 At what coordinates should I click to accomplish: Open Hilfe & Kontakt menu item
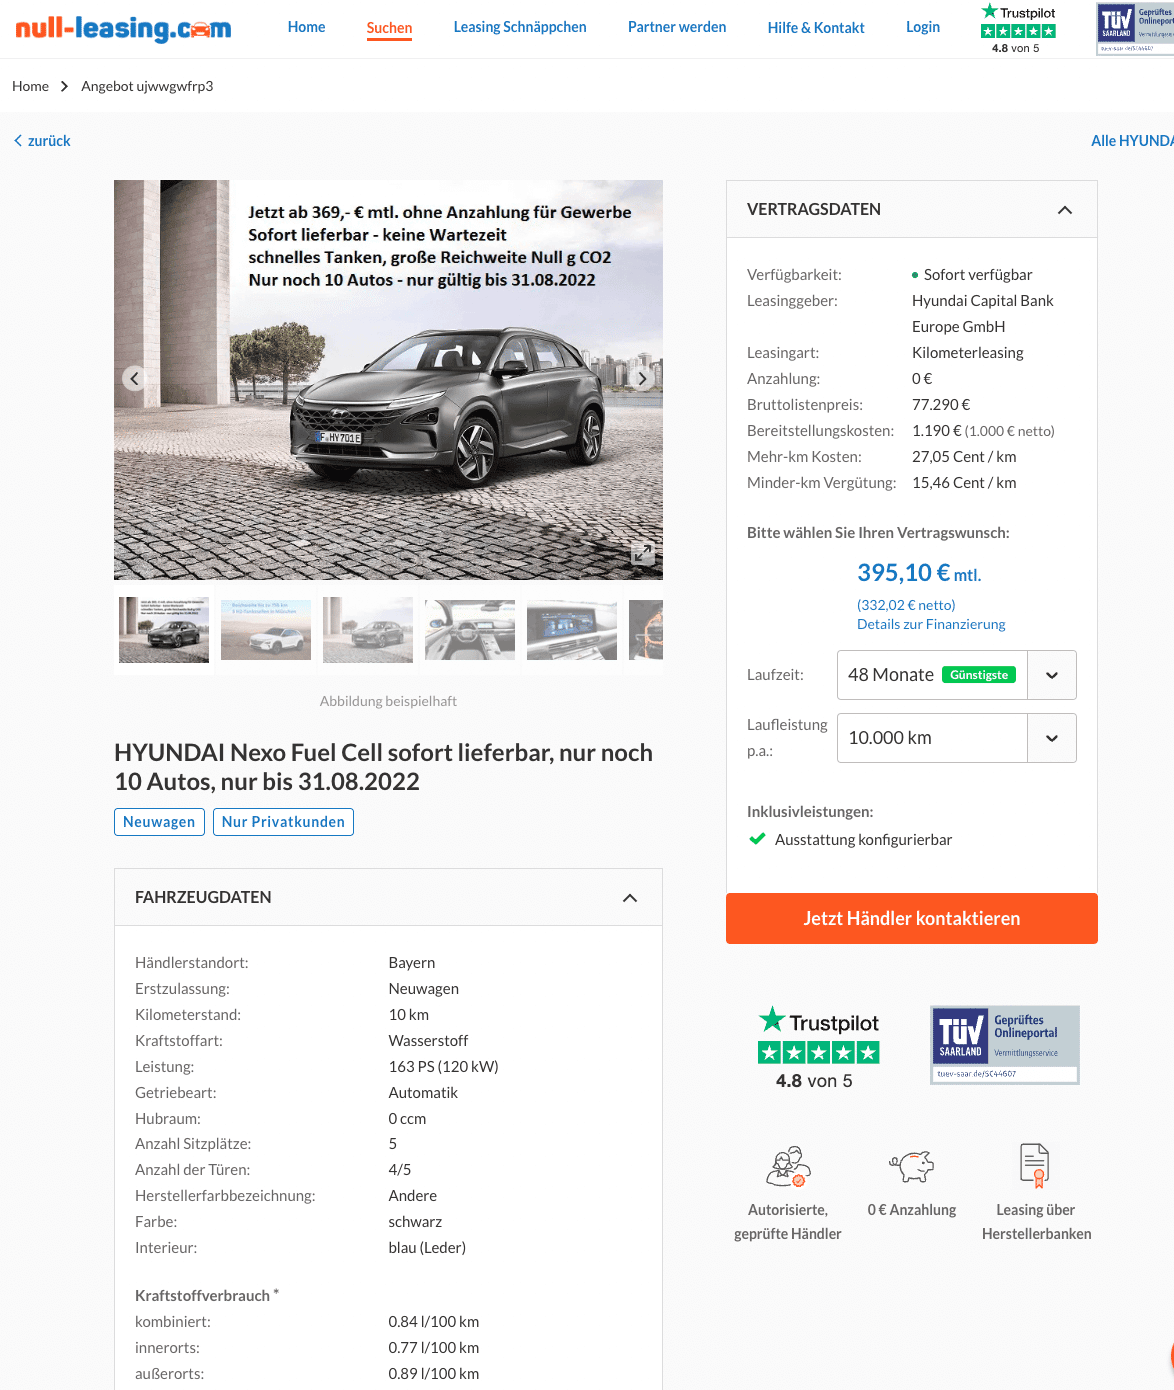[816, 28]
